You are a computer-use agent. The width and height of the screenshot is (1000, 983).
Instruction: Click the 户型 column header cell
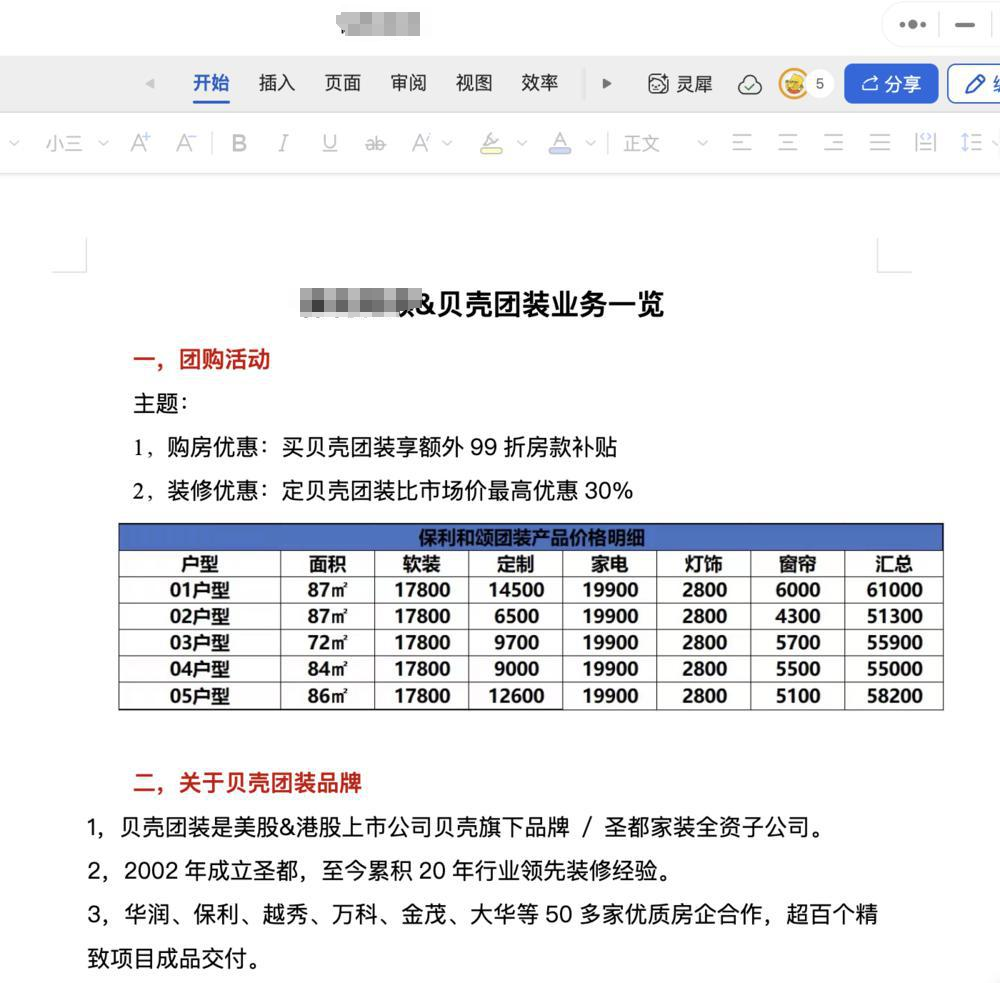point(200,564)
